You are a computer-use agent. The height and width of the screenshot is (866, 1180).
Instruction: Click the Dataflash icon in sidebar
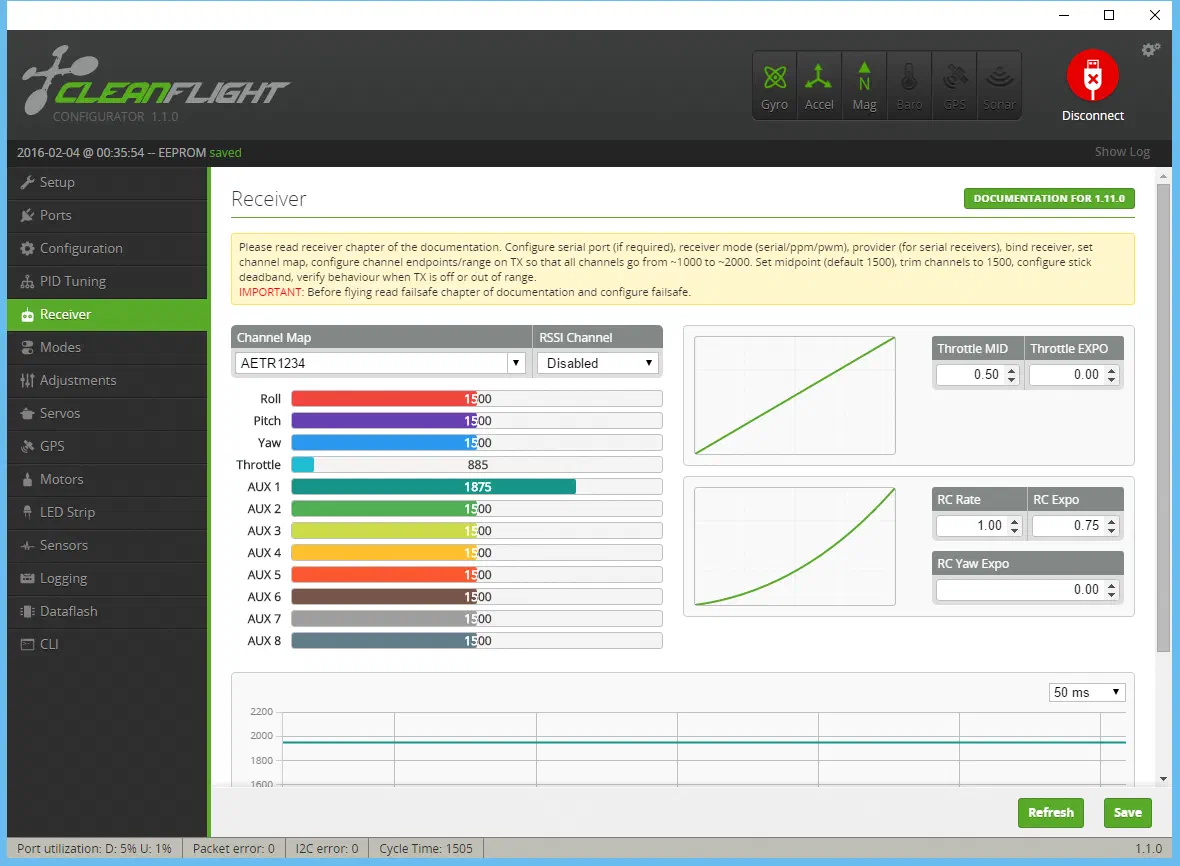tap(27, 612)
